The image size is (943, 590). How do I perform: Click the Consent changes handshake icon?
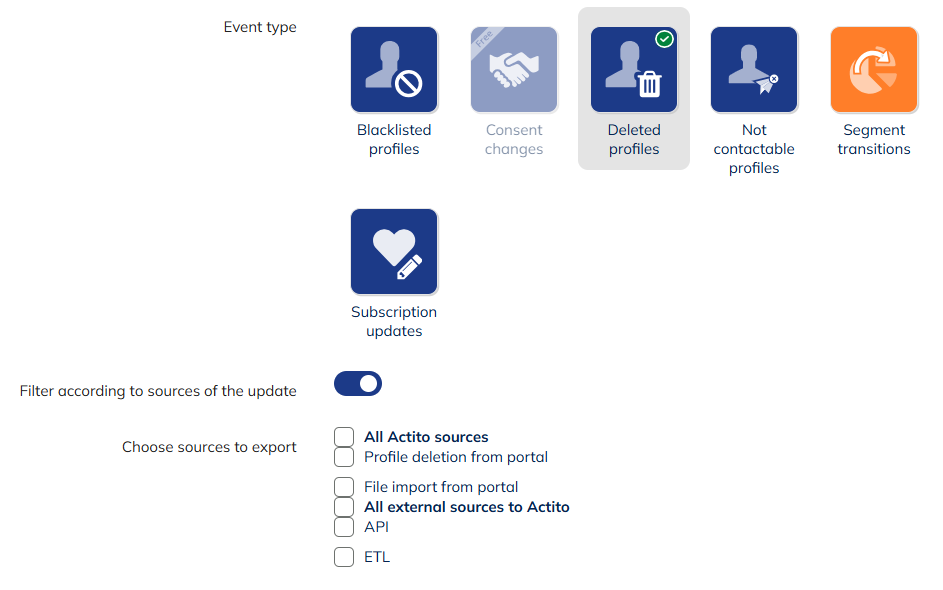pyautogui.click(x=513, y=69)
